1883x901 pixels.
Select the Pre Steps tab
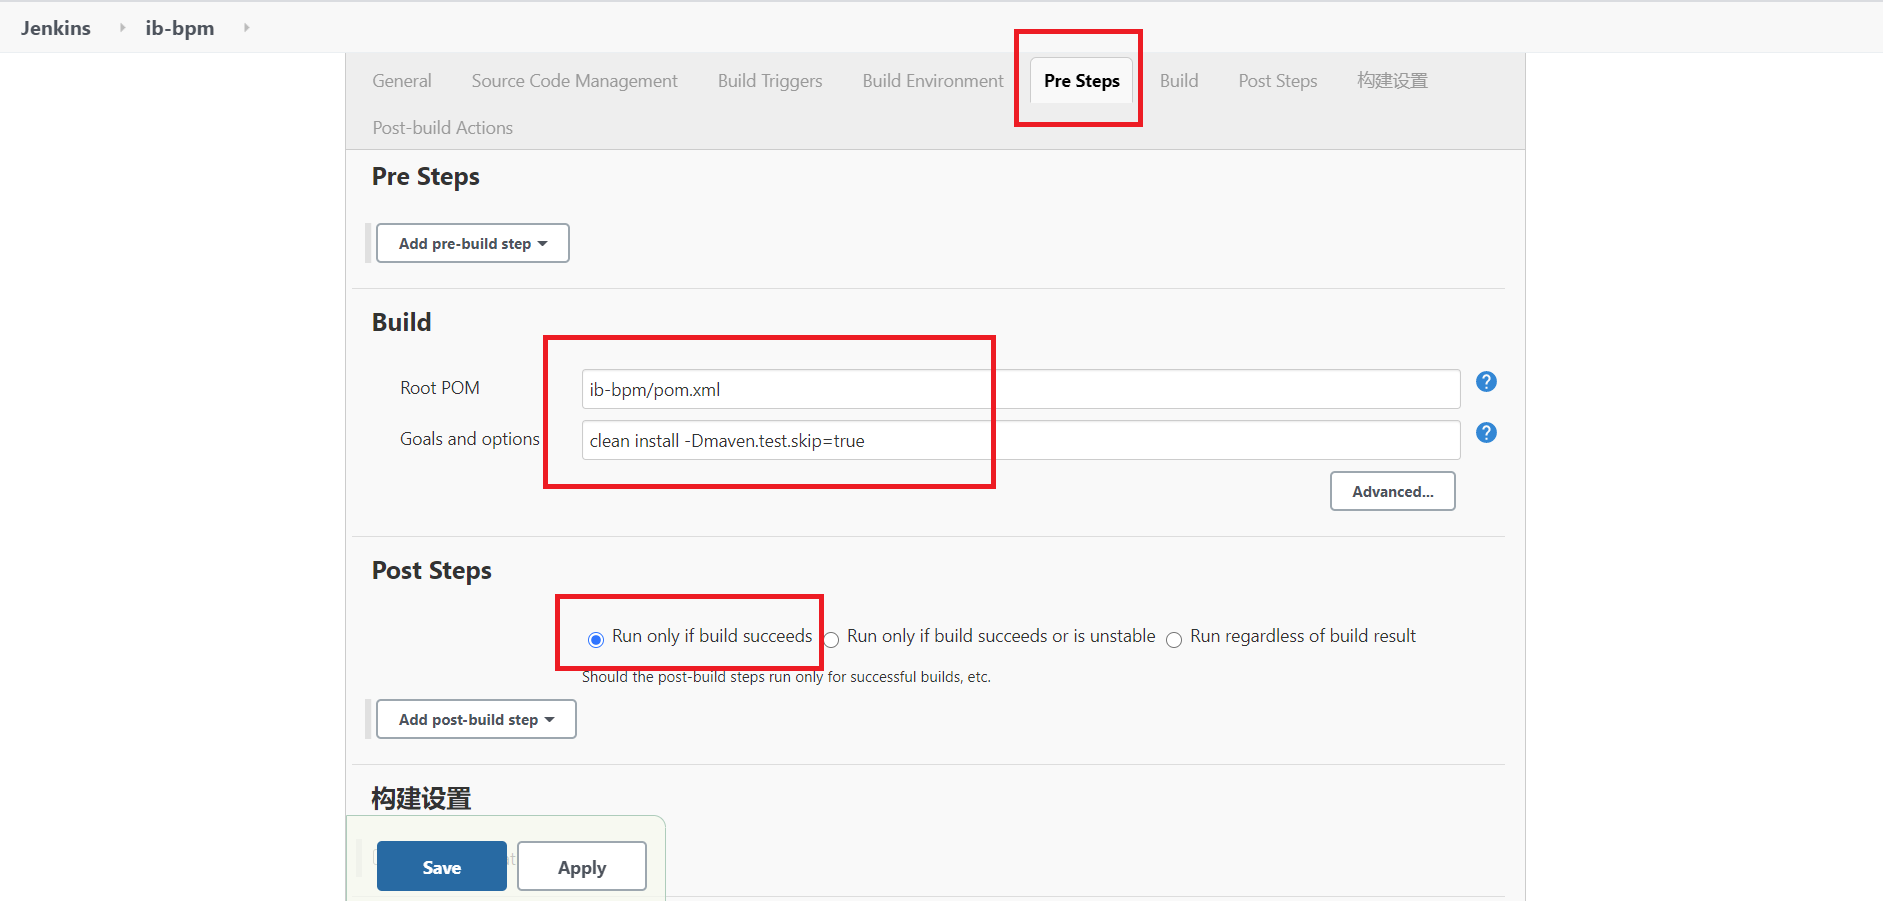click(x=1082, y=81)
